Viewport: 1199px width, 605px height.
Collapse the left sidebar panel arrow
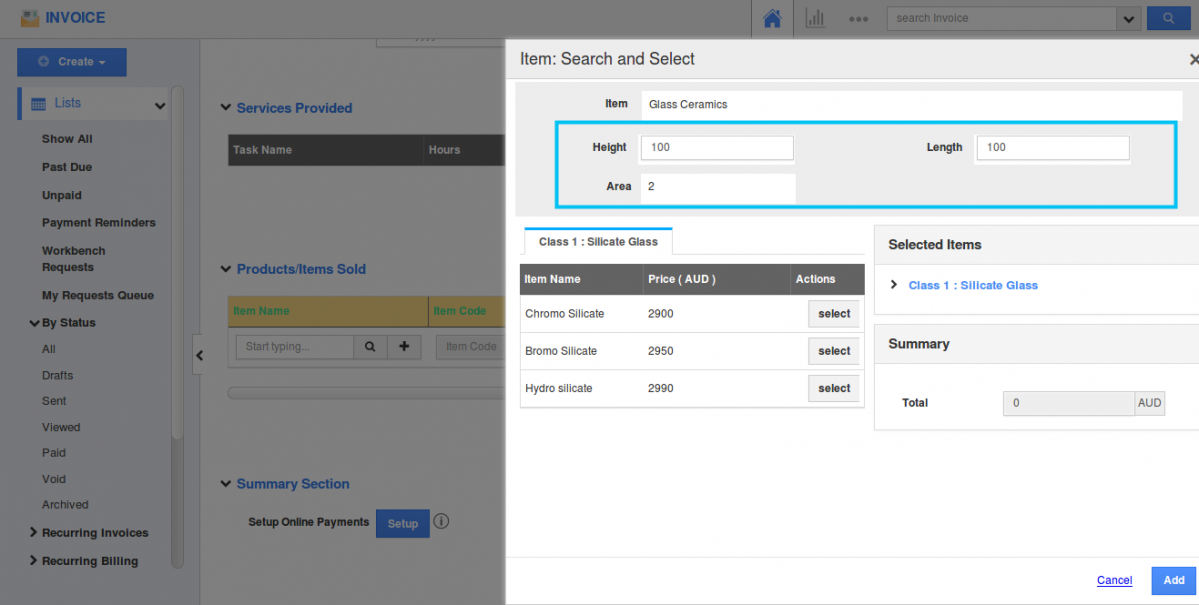coord(199,355)
